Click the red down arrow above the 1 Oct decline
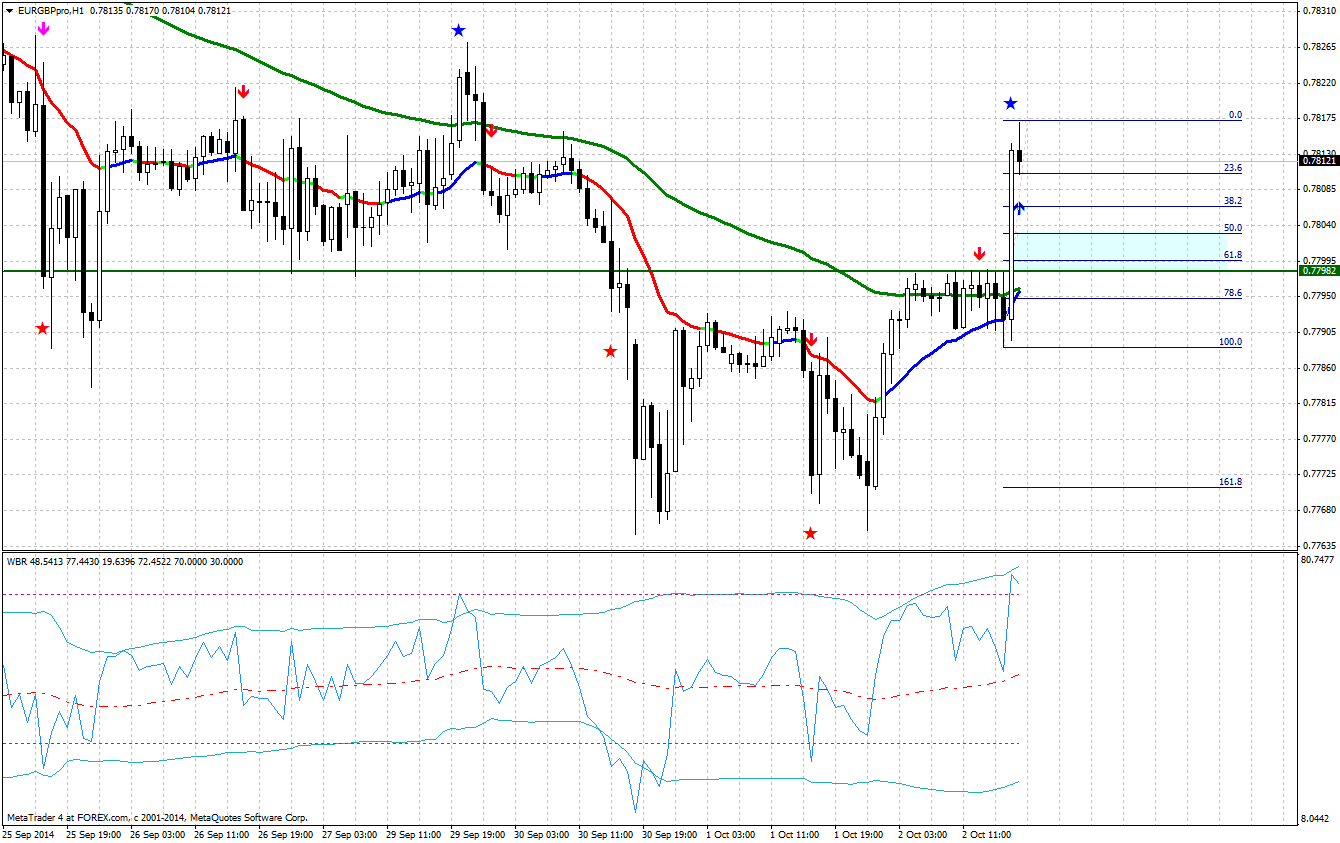 point(813,339)
